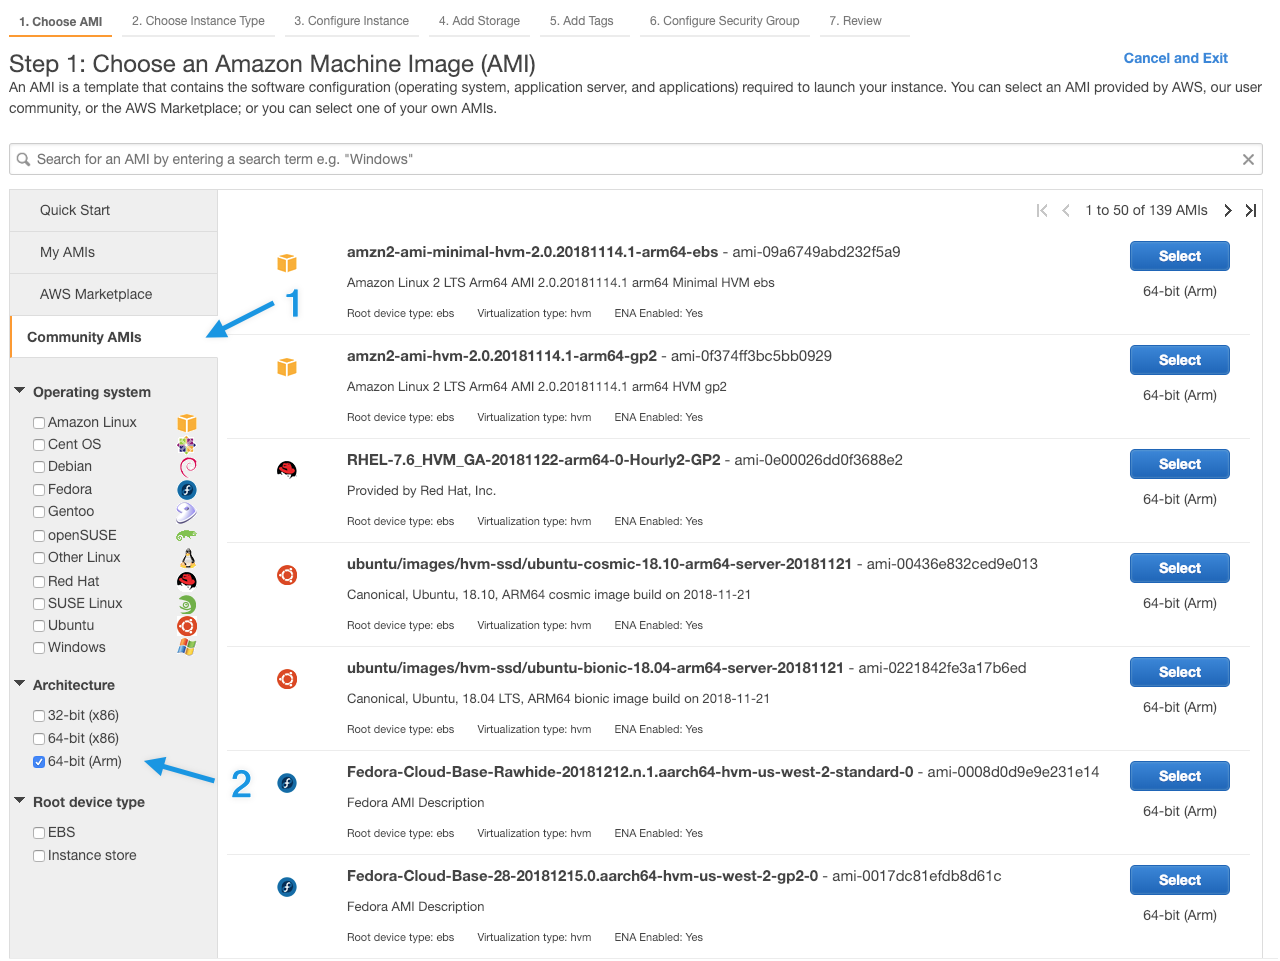Check the SUSE Linux checkbox

pyautogui.click(x=39, y=604)
